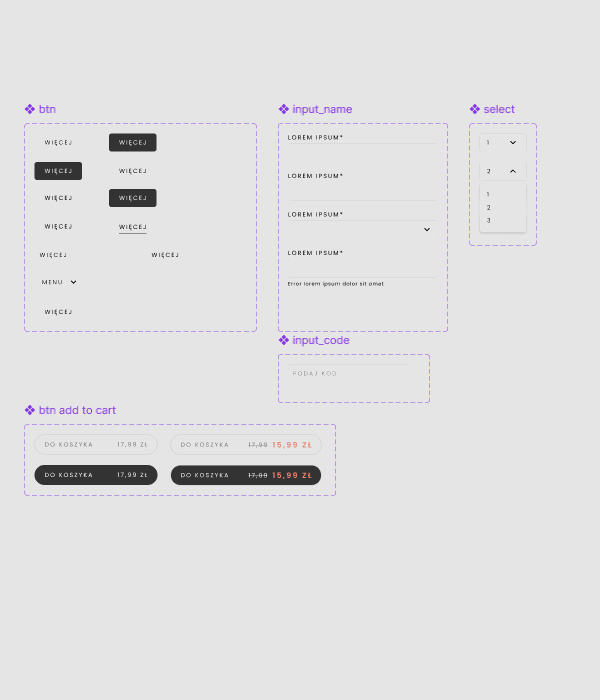Click the input field above the error message
Screen dimensions: 600x700
[362, 267]
